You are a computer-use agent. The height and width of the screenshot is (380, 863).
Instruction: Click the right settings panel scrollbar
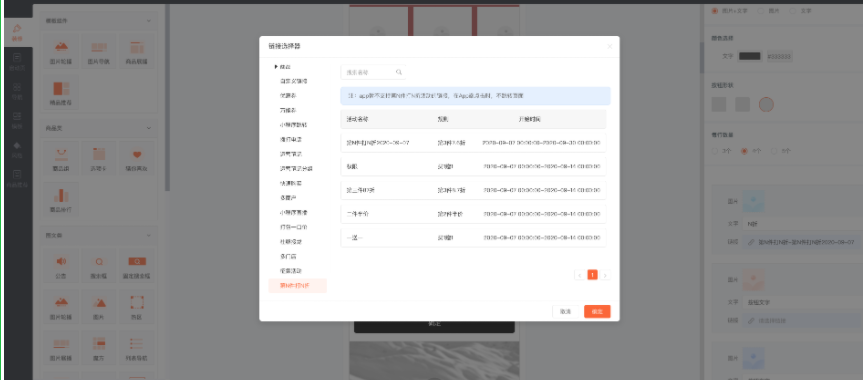(x=702, y=58)
